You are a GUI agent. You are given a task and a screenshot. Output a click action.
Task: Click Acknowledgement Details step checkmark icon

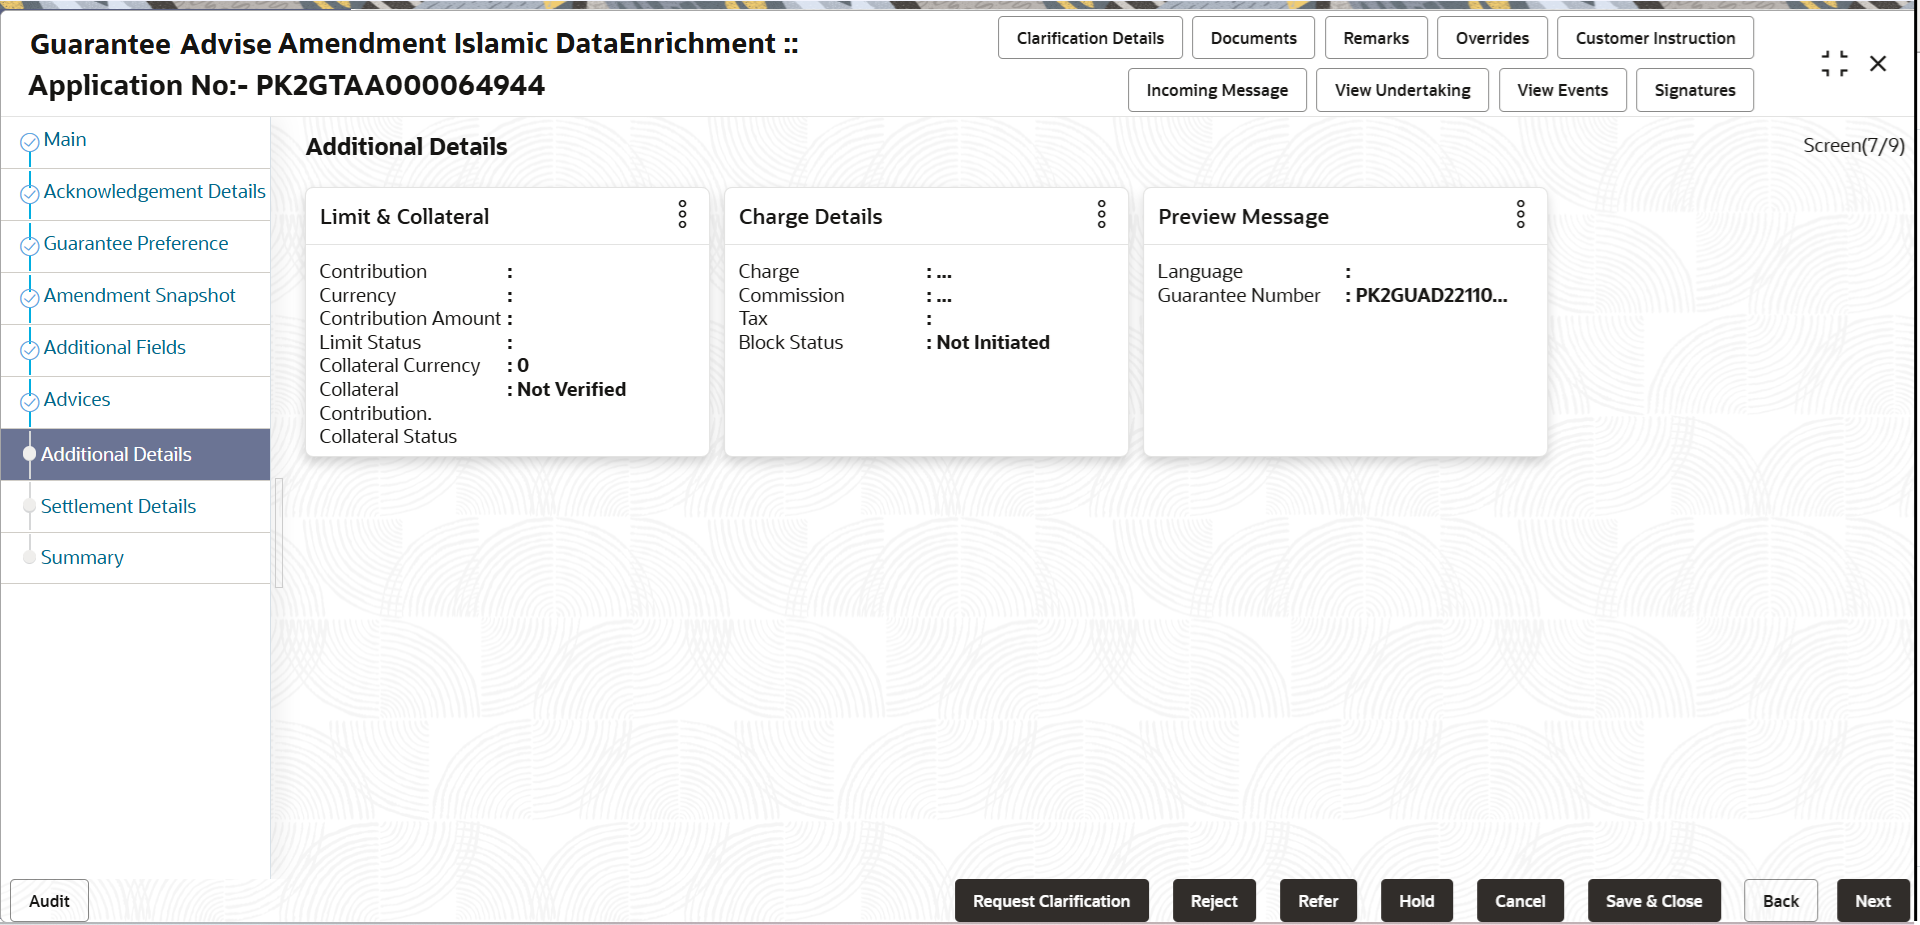(x=30, y=194)
